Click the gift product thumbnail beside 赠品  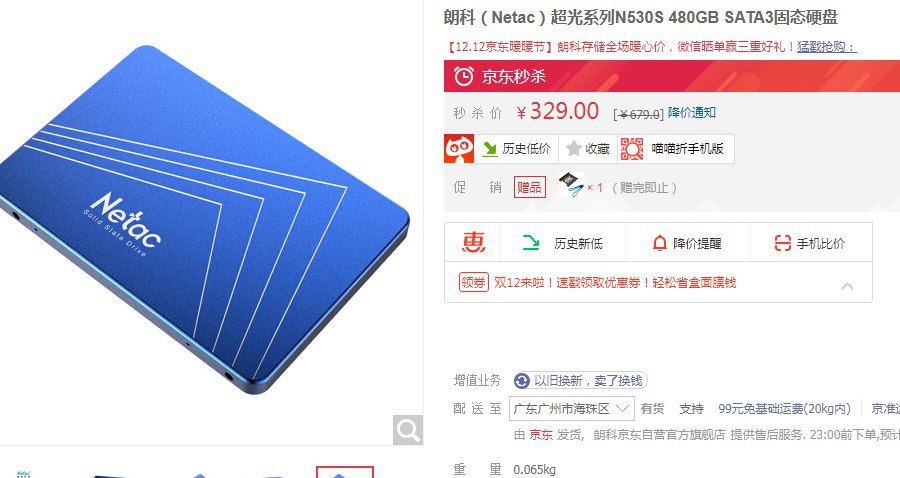coord(571,185)
